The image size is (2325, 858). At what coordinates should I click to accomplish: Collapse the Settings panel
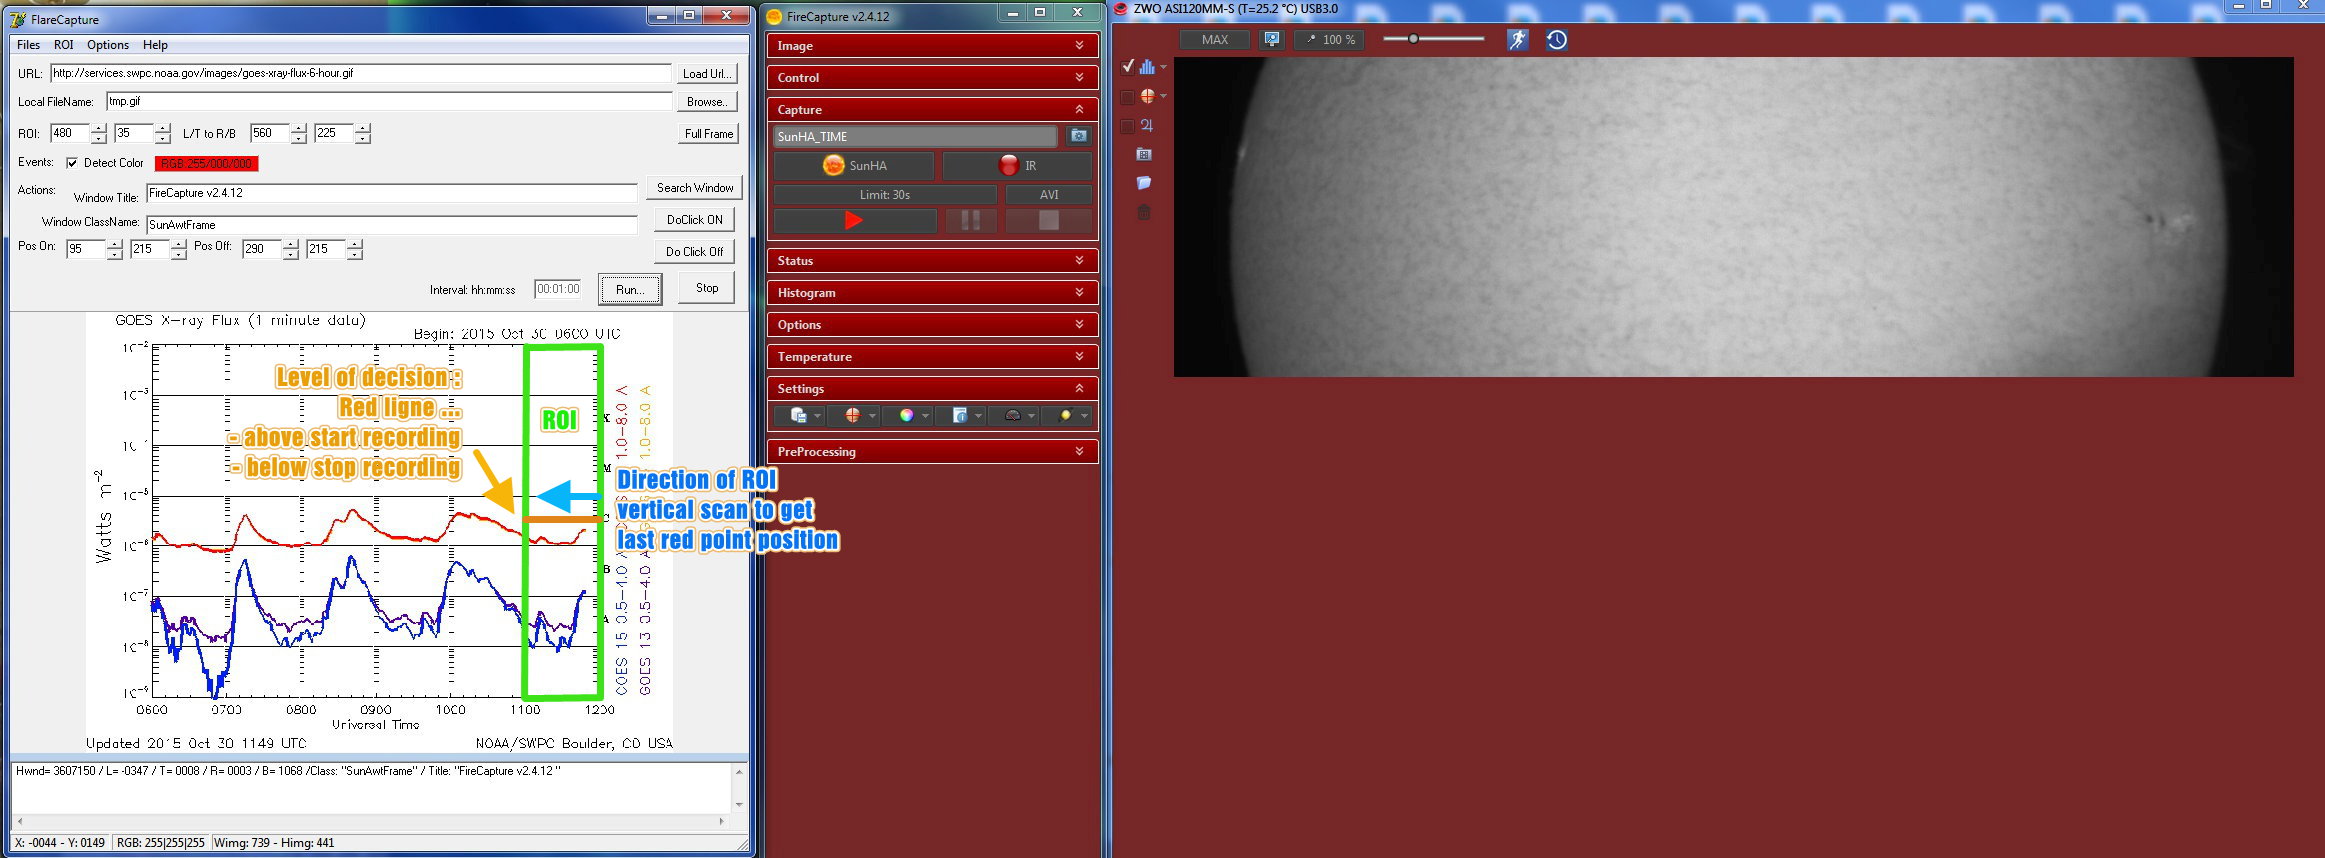pyautogui.click(x=932, y=388)
